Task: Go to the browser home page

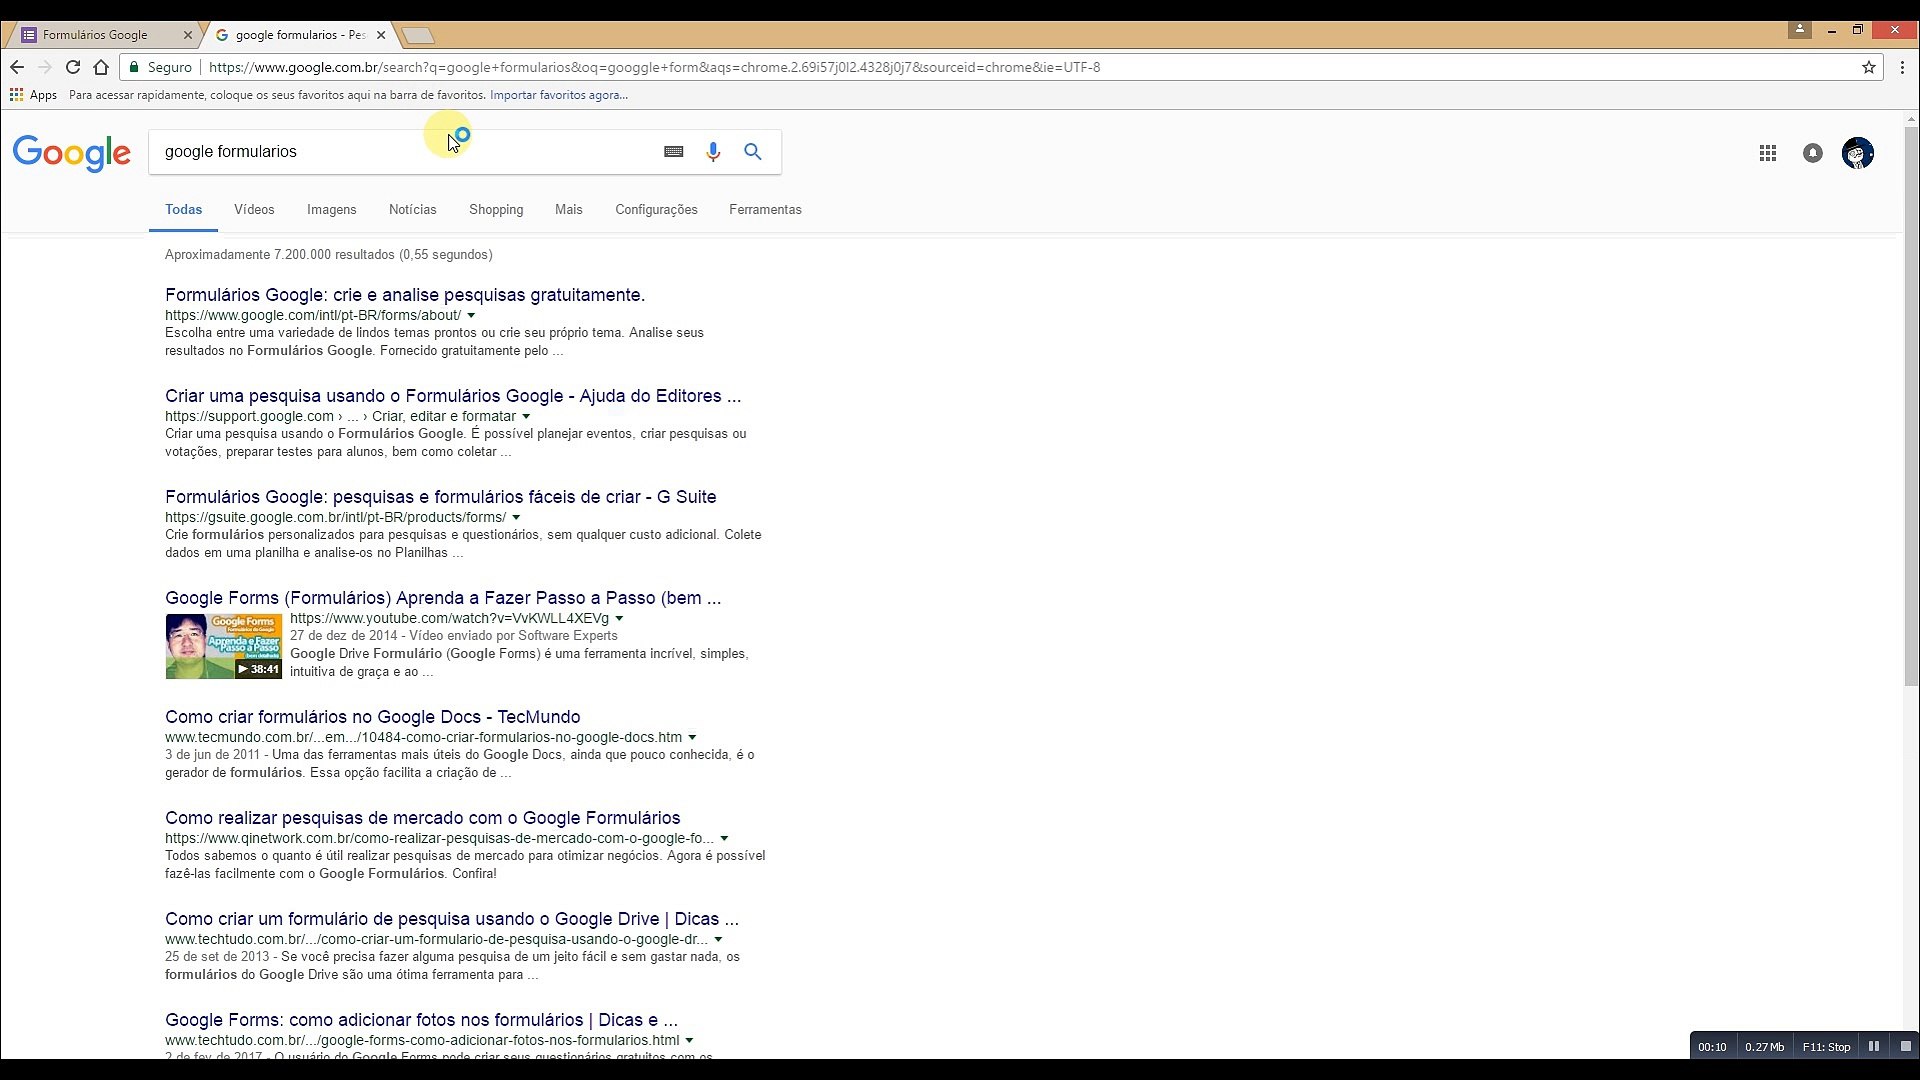Action: click(101, 67)
